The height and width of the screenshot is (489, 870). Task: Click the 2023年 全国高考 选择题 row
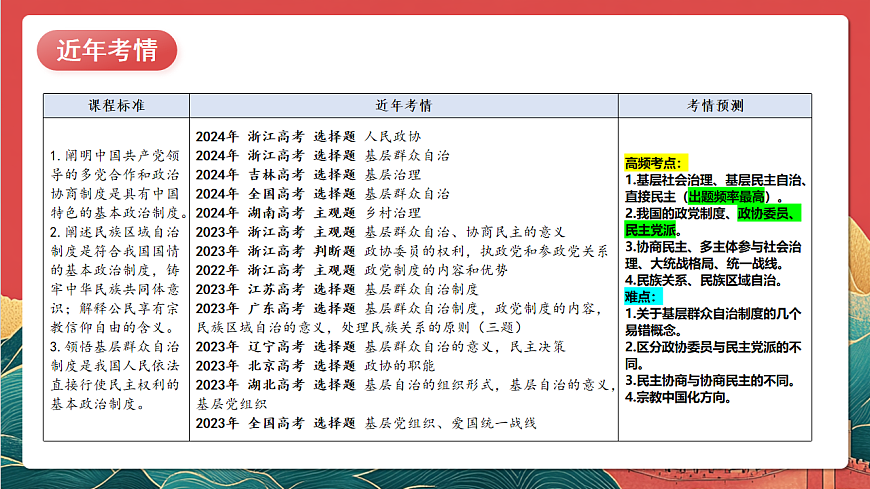point(366,424)
